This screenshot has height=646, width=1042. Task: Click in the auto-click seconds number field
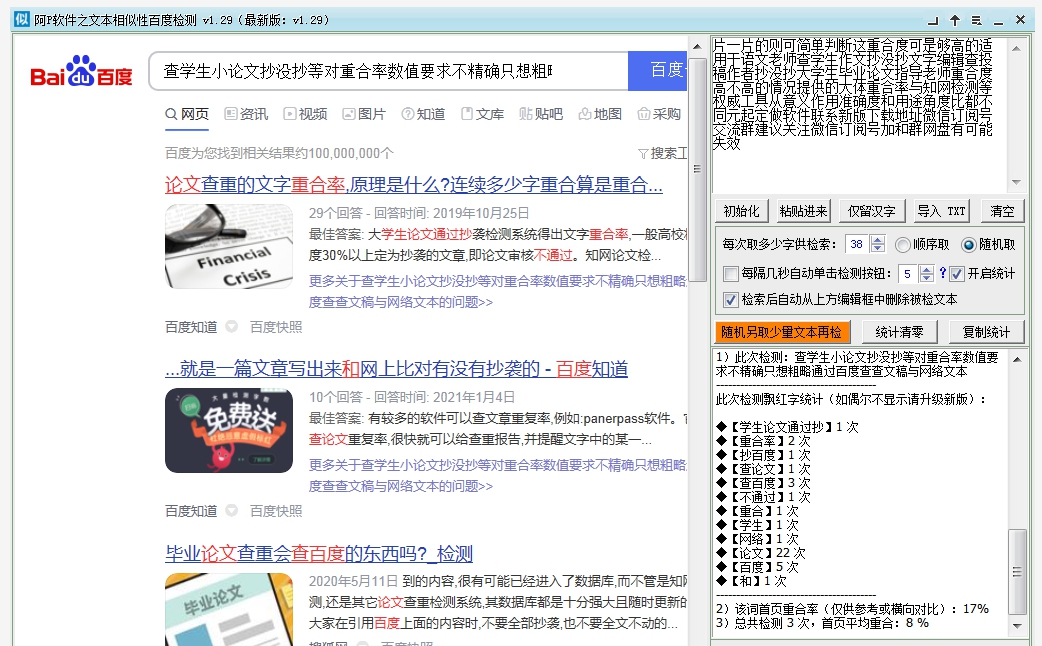tap(908, 273)
